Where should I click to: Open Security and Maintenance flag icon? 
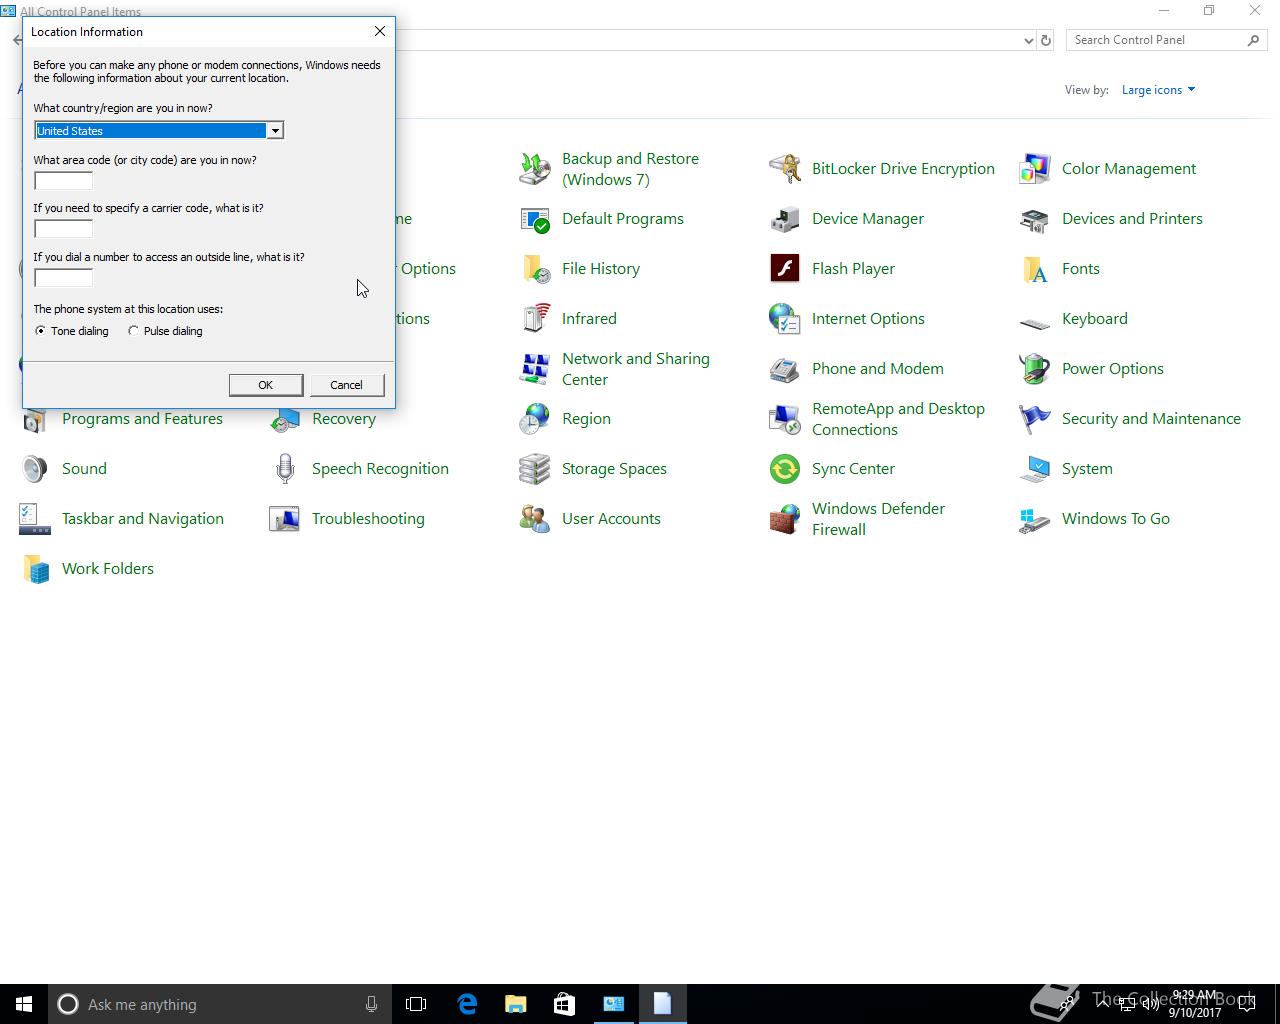(x=1035, y=419)
